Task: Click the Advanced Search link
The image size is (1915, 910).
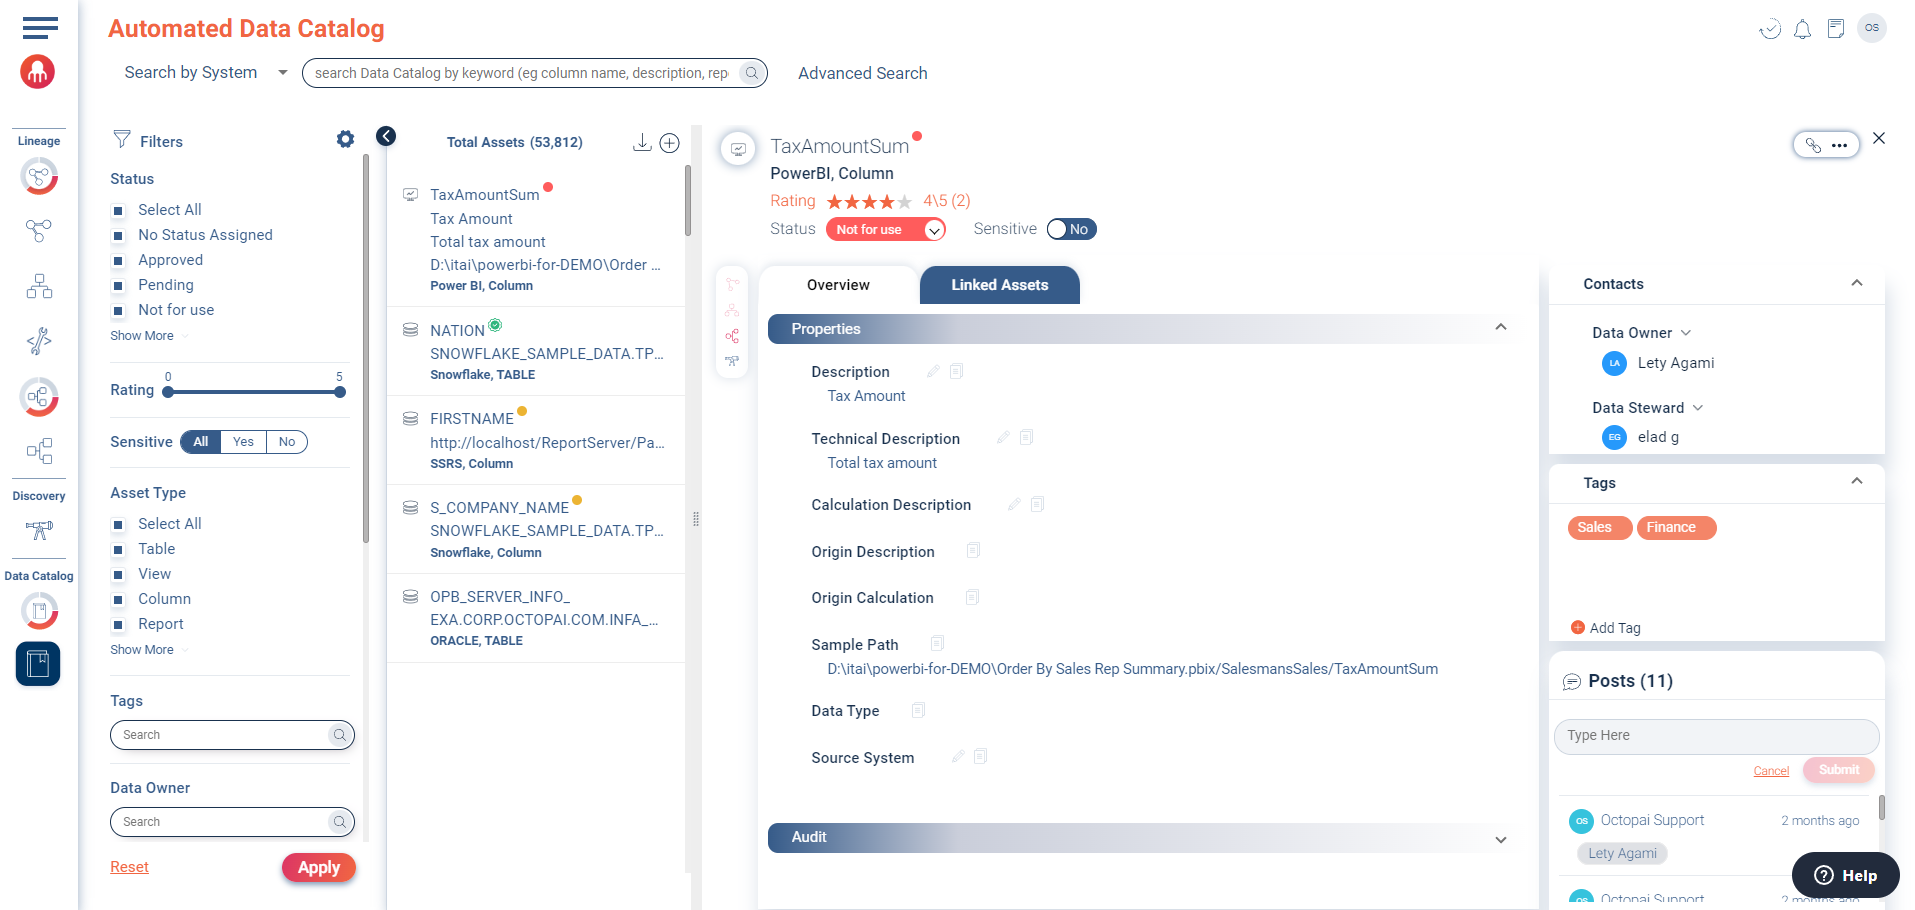Action: pos(862,73)
